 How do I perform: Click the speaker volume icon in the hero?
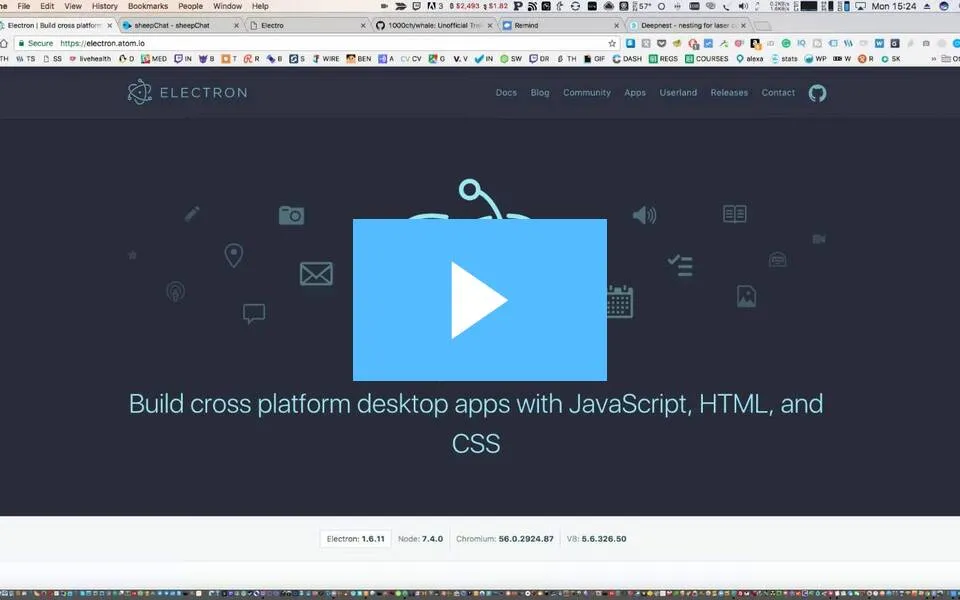[x=644, y=215]
